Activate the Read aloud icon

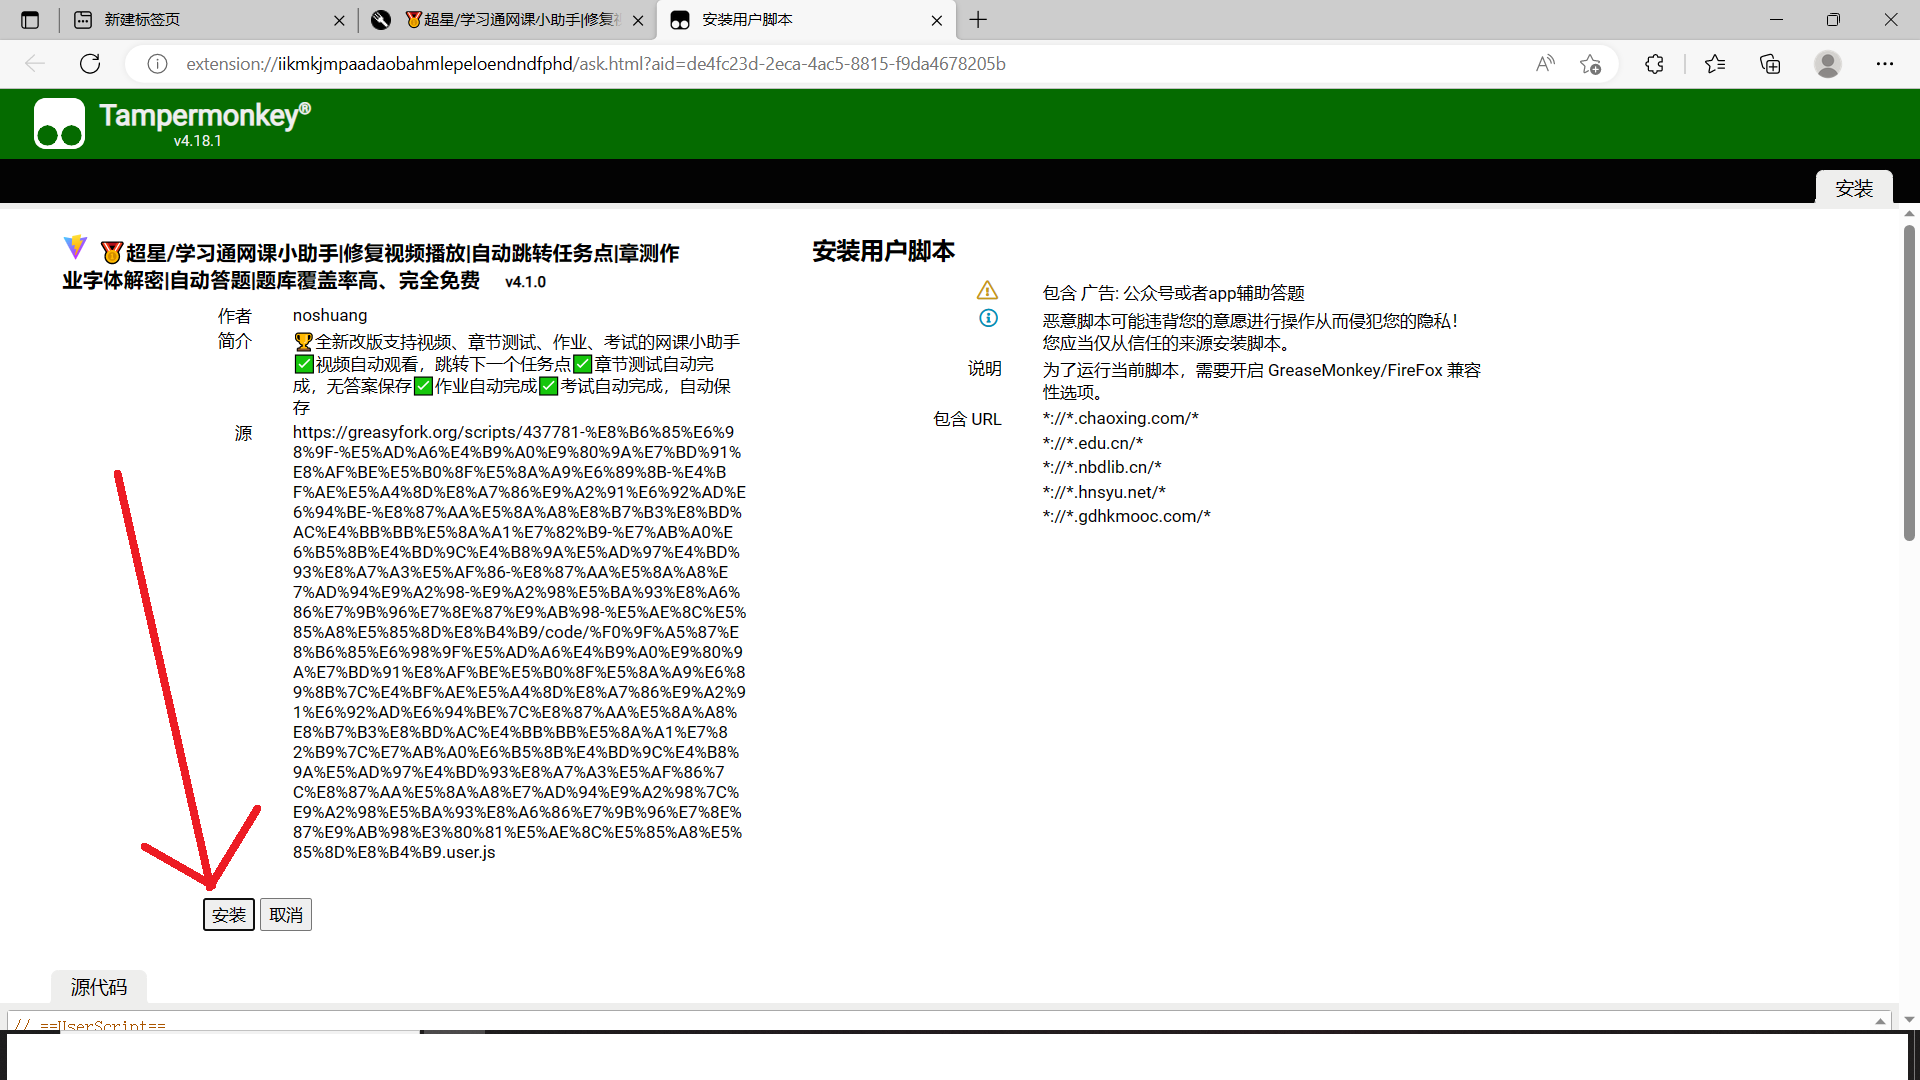click(1545, 64)
